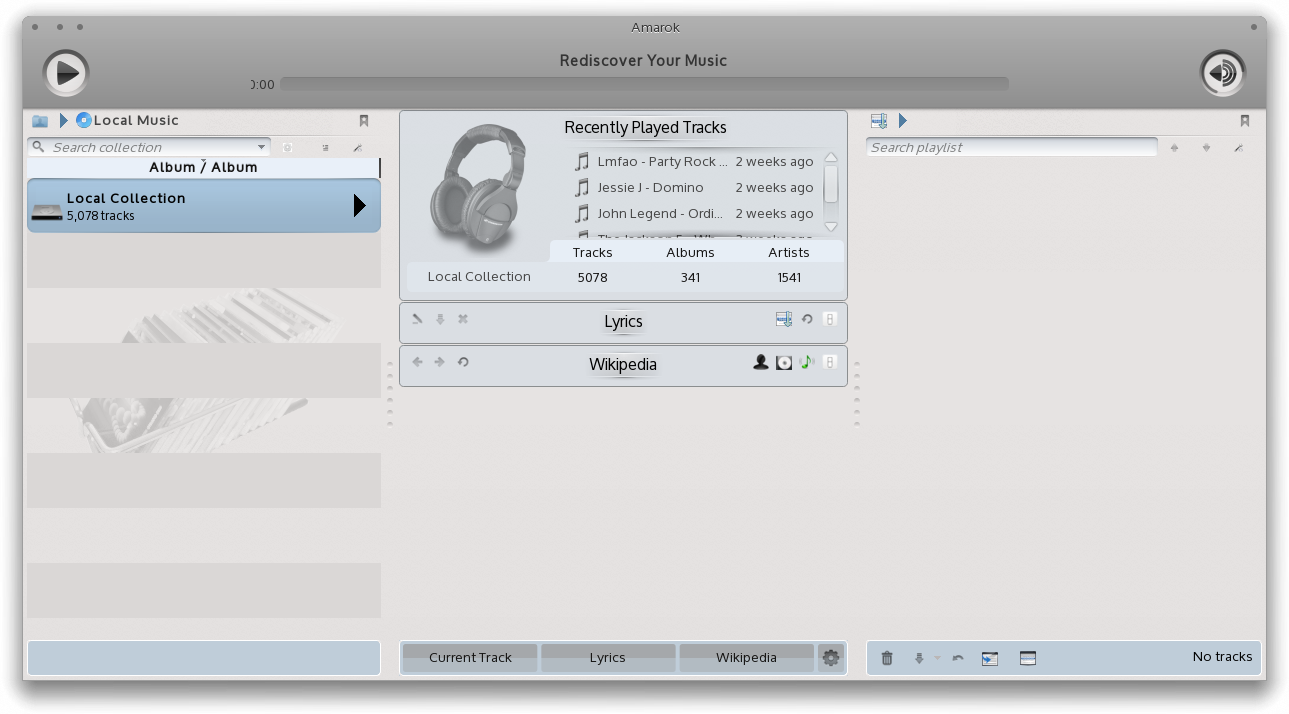Click the Albums column header
1289x714 pixels.
pos(690,252)
